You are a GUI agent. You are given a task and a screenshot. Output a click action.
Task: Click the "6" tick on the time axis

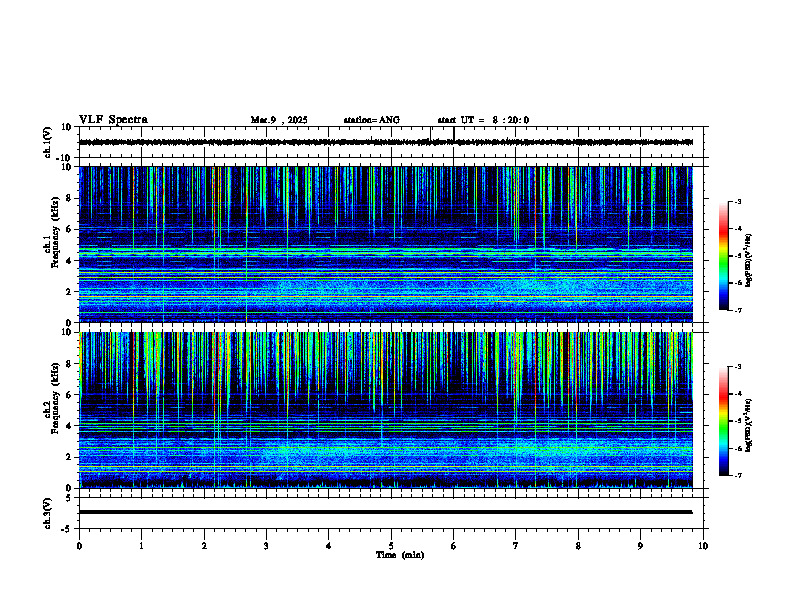[454, 546]
